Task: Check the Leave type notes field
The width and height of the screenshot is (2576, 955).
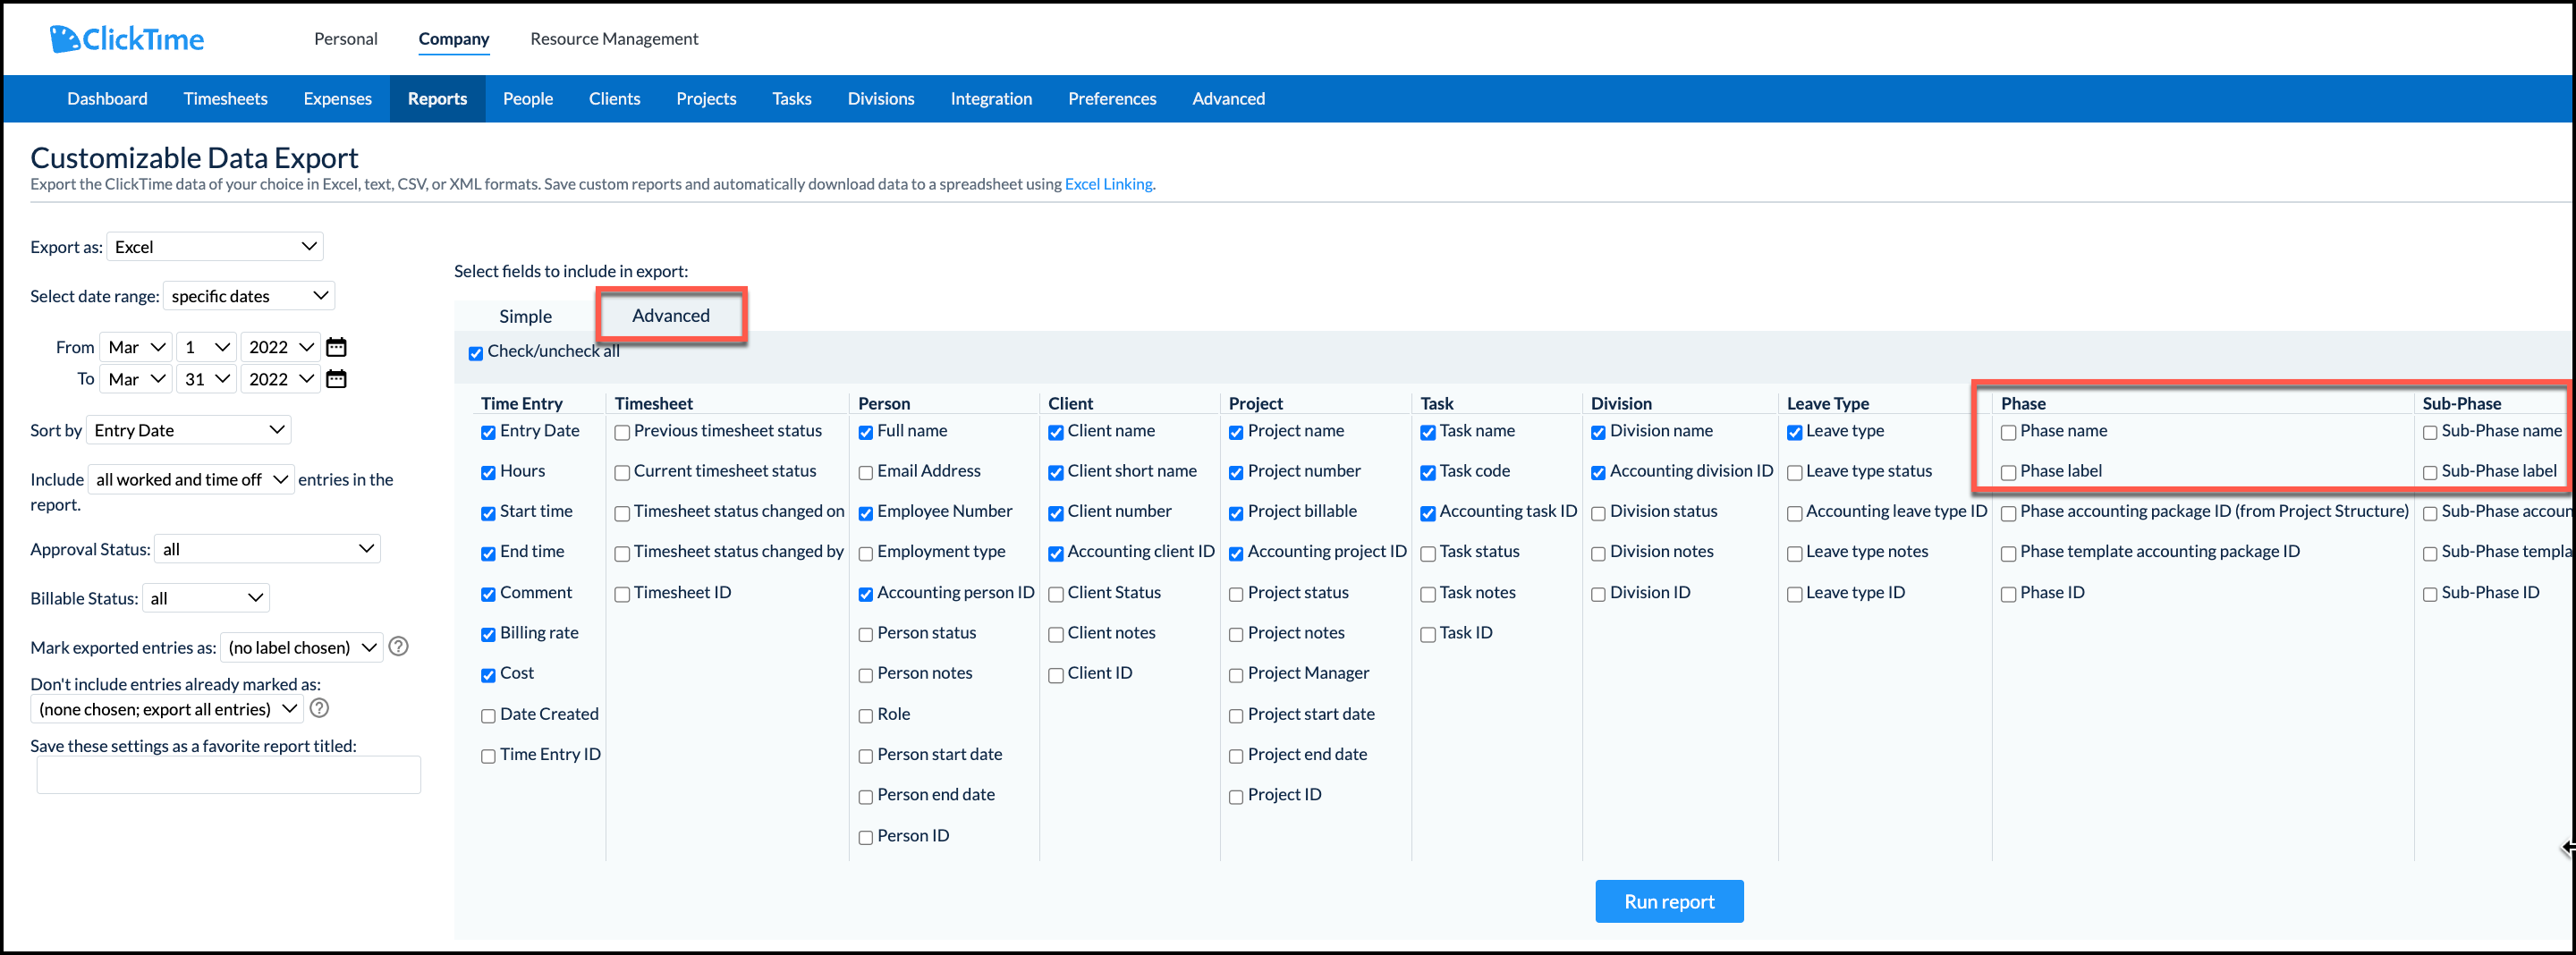Action: pos(1795,554)
